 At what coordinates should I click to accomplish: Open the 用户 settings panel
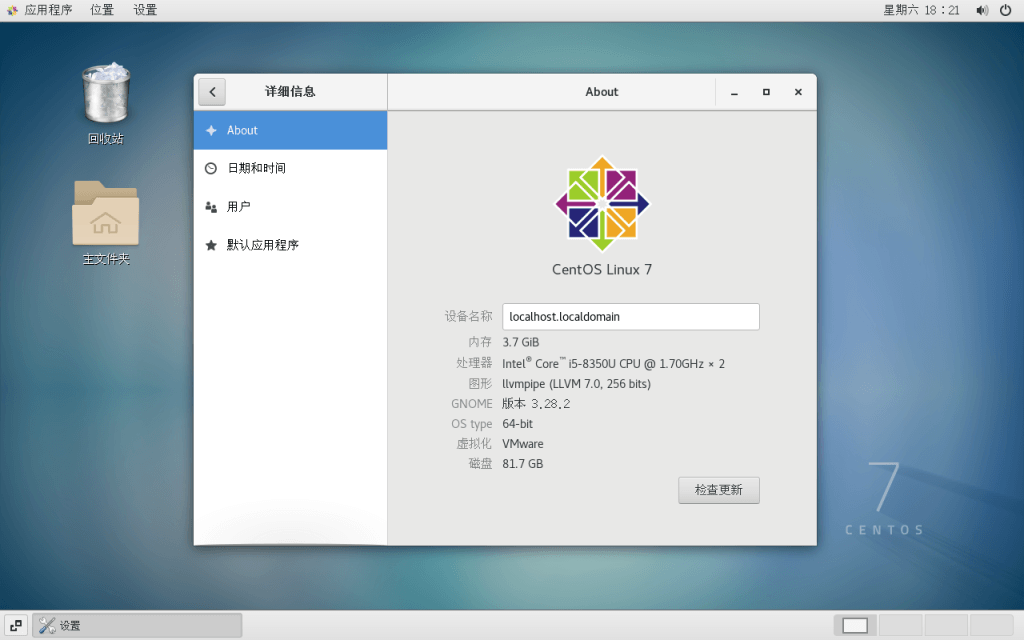[291, 207]
